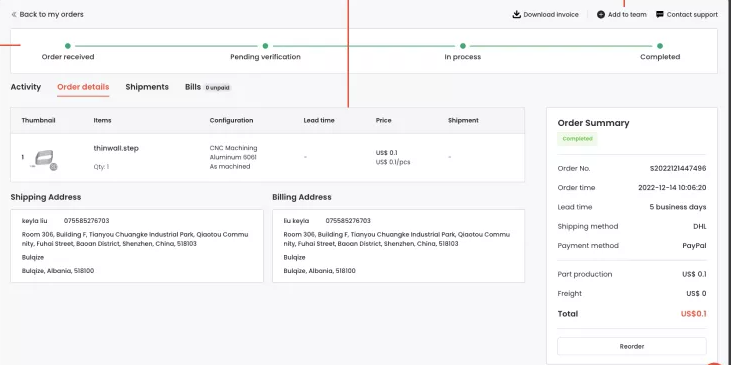Open the Bills tab
The image size is (731, 365).
point(193,87)
